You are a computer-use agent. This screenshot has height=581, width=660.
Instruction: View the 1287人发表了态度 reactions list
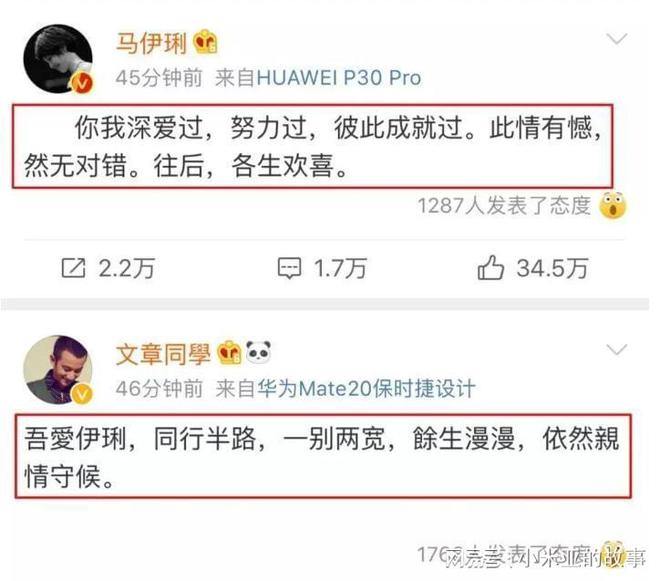tap(504, 205)
